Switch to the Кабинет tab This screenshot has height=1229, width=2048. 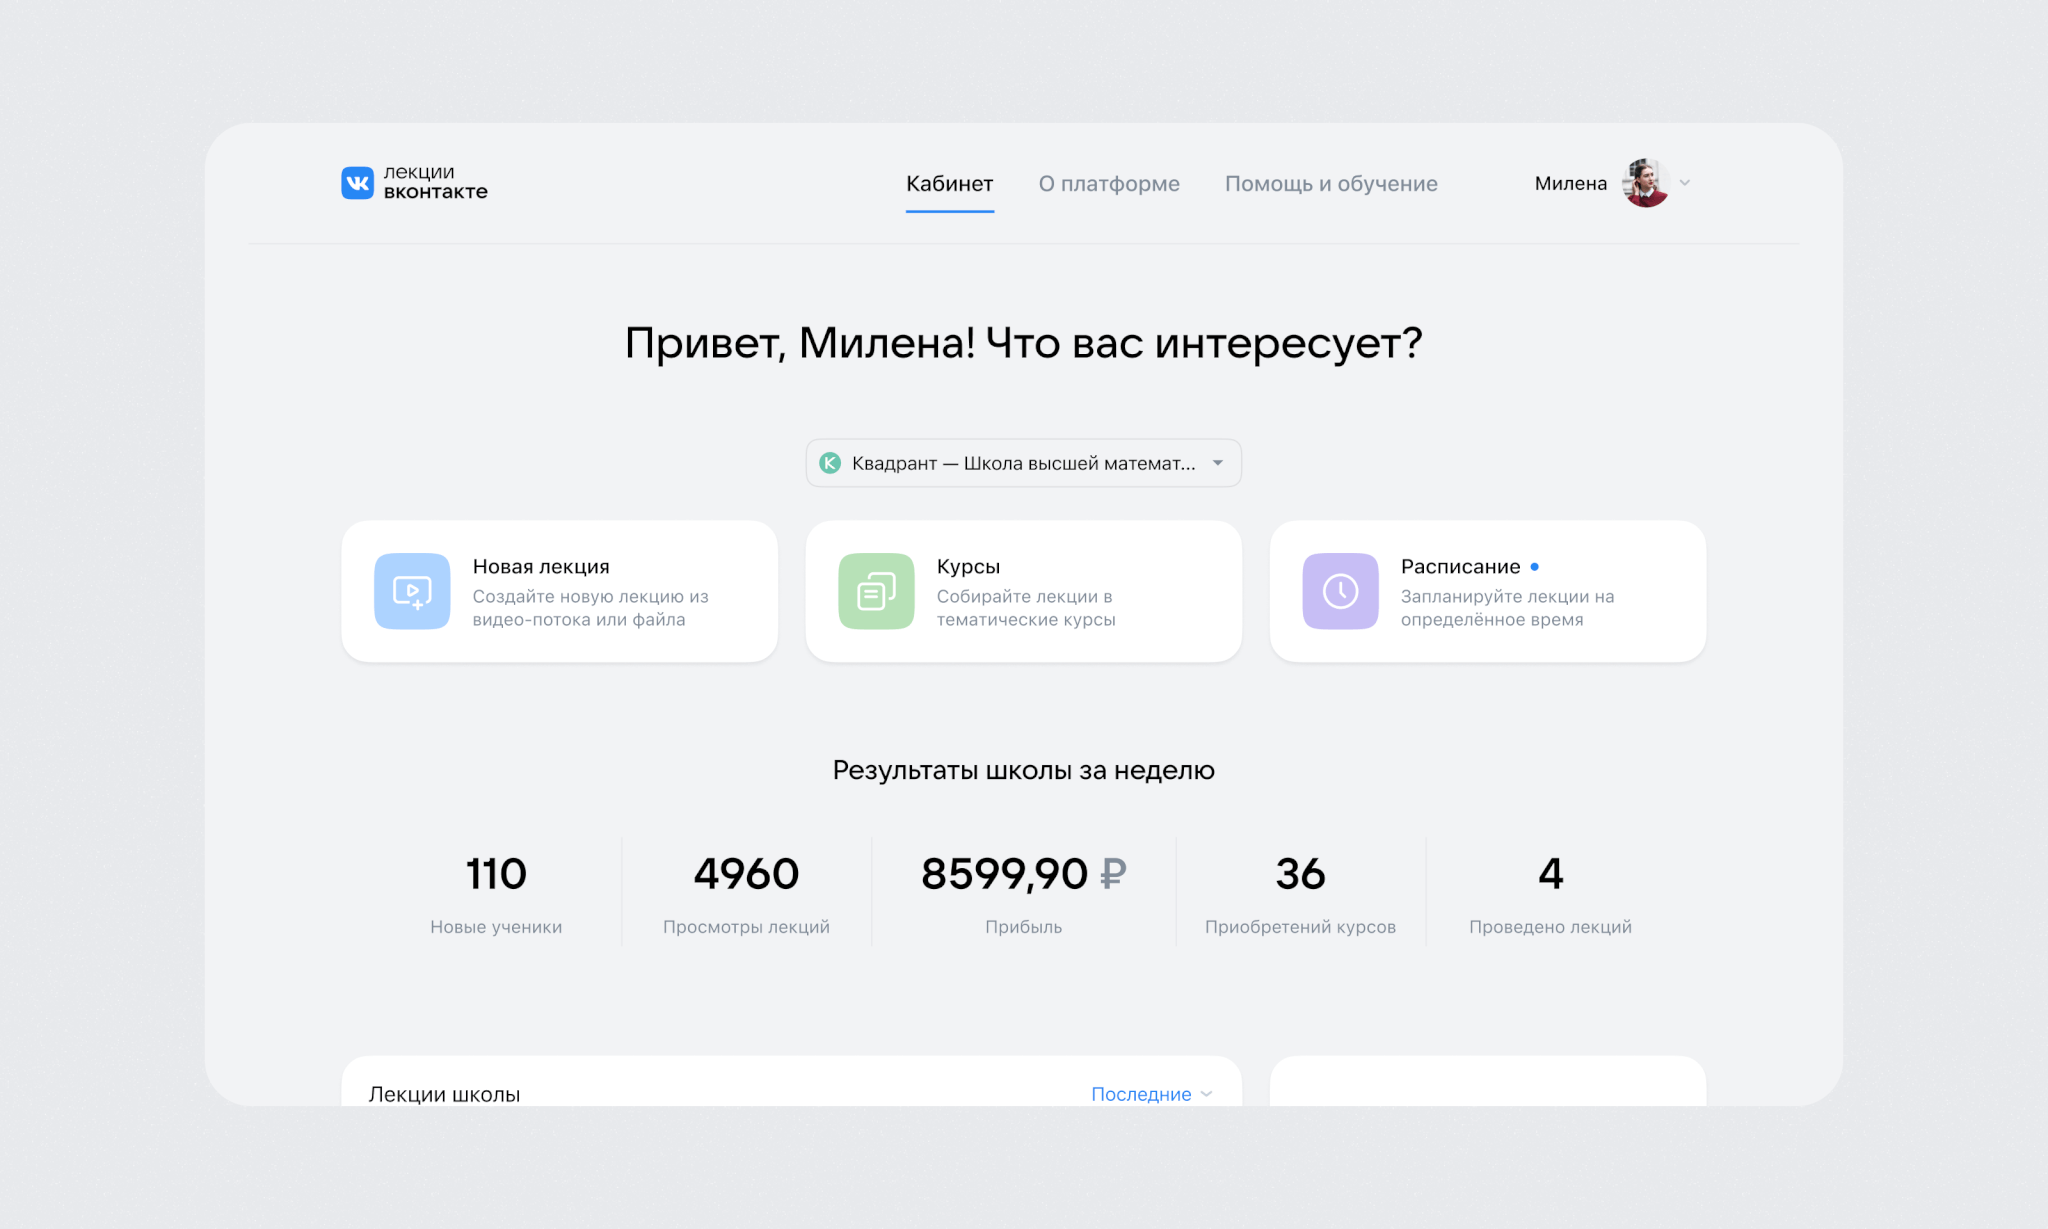949,184
